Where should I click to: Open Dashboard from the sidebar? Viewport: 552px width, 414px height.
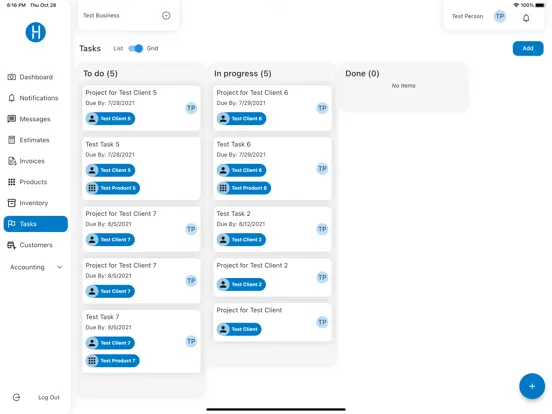point(35,77)
